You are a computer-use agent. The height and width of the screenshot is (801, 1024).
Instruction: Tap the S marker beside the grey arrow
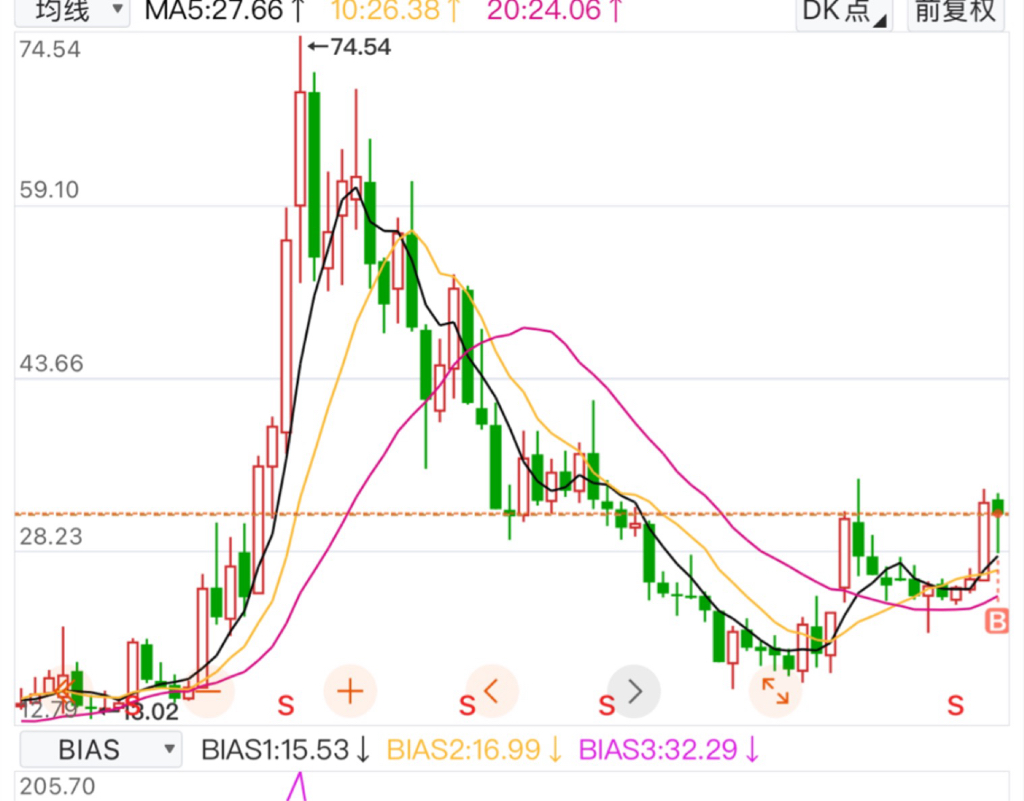(607, 706)
